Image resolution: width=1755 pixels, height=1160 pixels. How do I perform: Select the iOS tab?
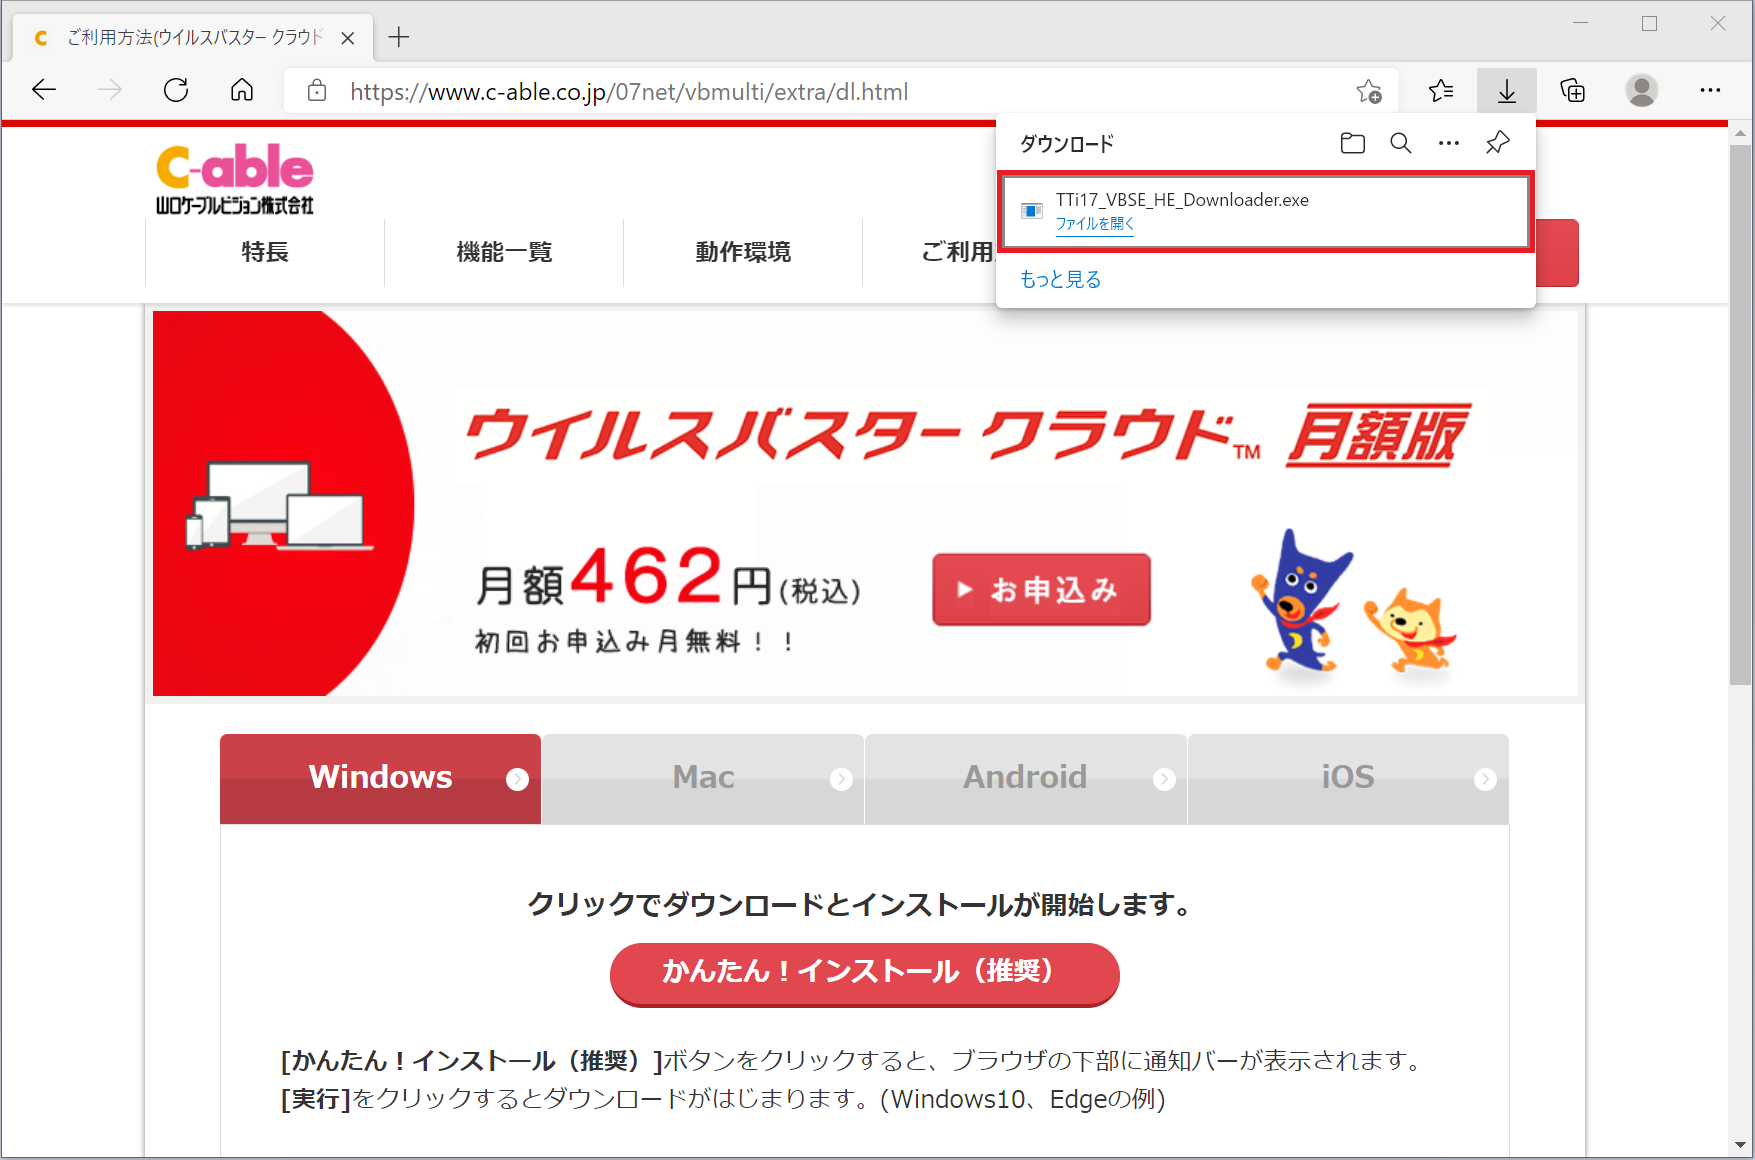(1348, 779)
